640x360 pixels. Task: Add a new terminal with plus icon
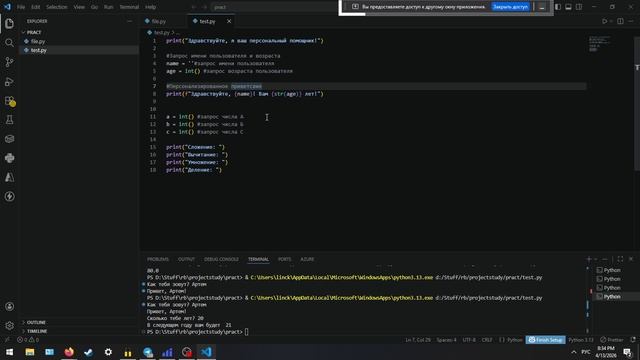tap(589, 259)
